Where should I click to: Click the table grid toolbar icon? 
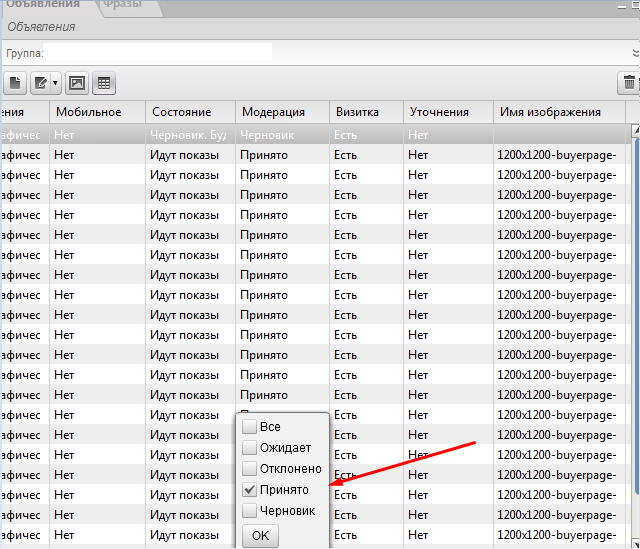click(x=104, y=84)
